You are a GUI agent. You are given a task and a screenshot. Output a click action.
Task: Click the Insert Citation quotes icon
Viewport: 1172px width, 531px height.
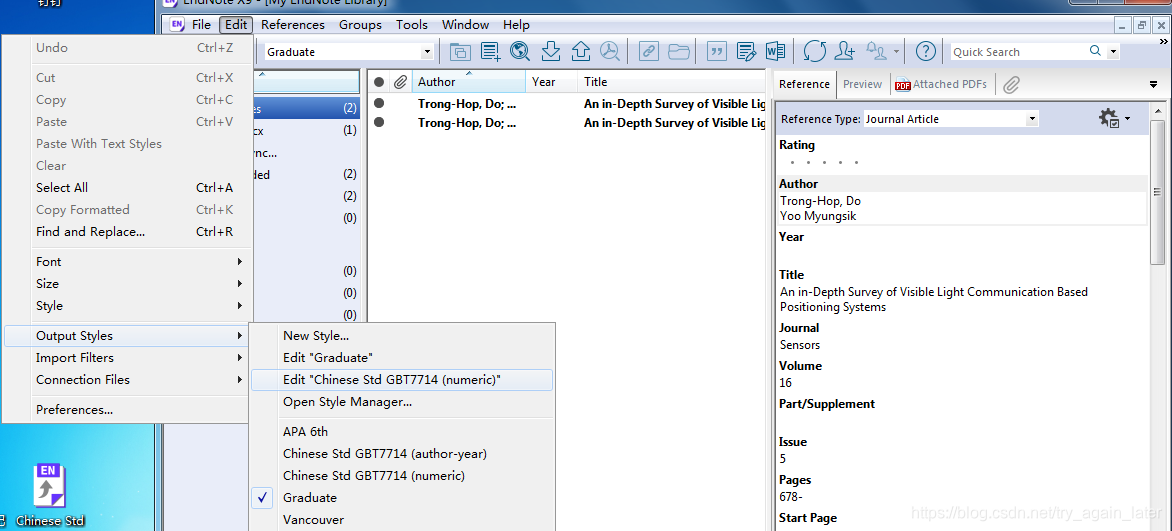716,52
